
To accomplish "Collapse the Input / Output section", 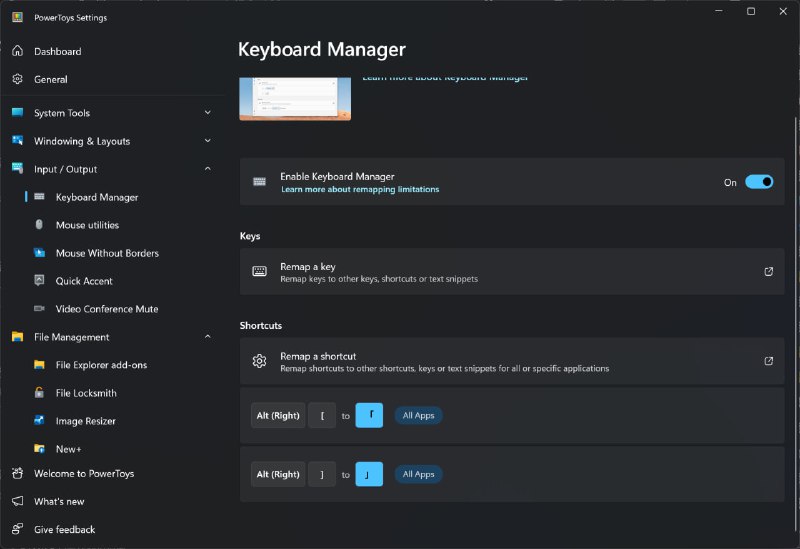I will [208, 169].
